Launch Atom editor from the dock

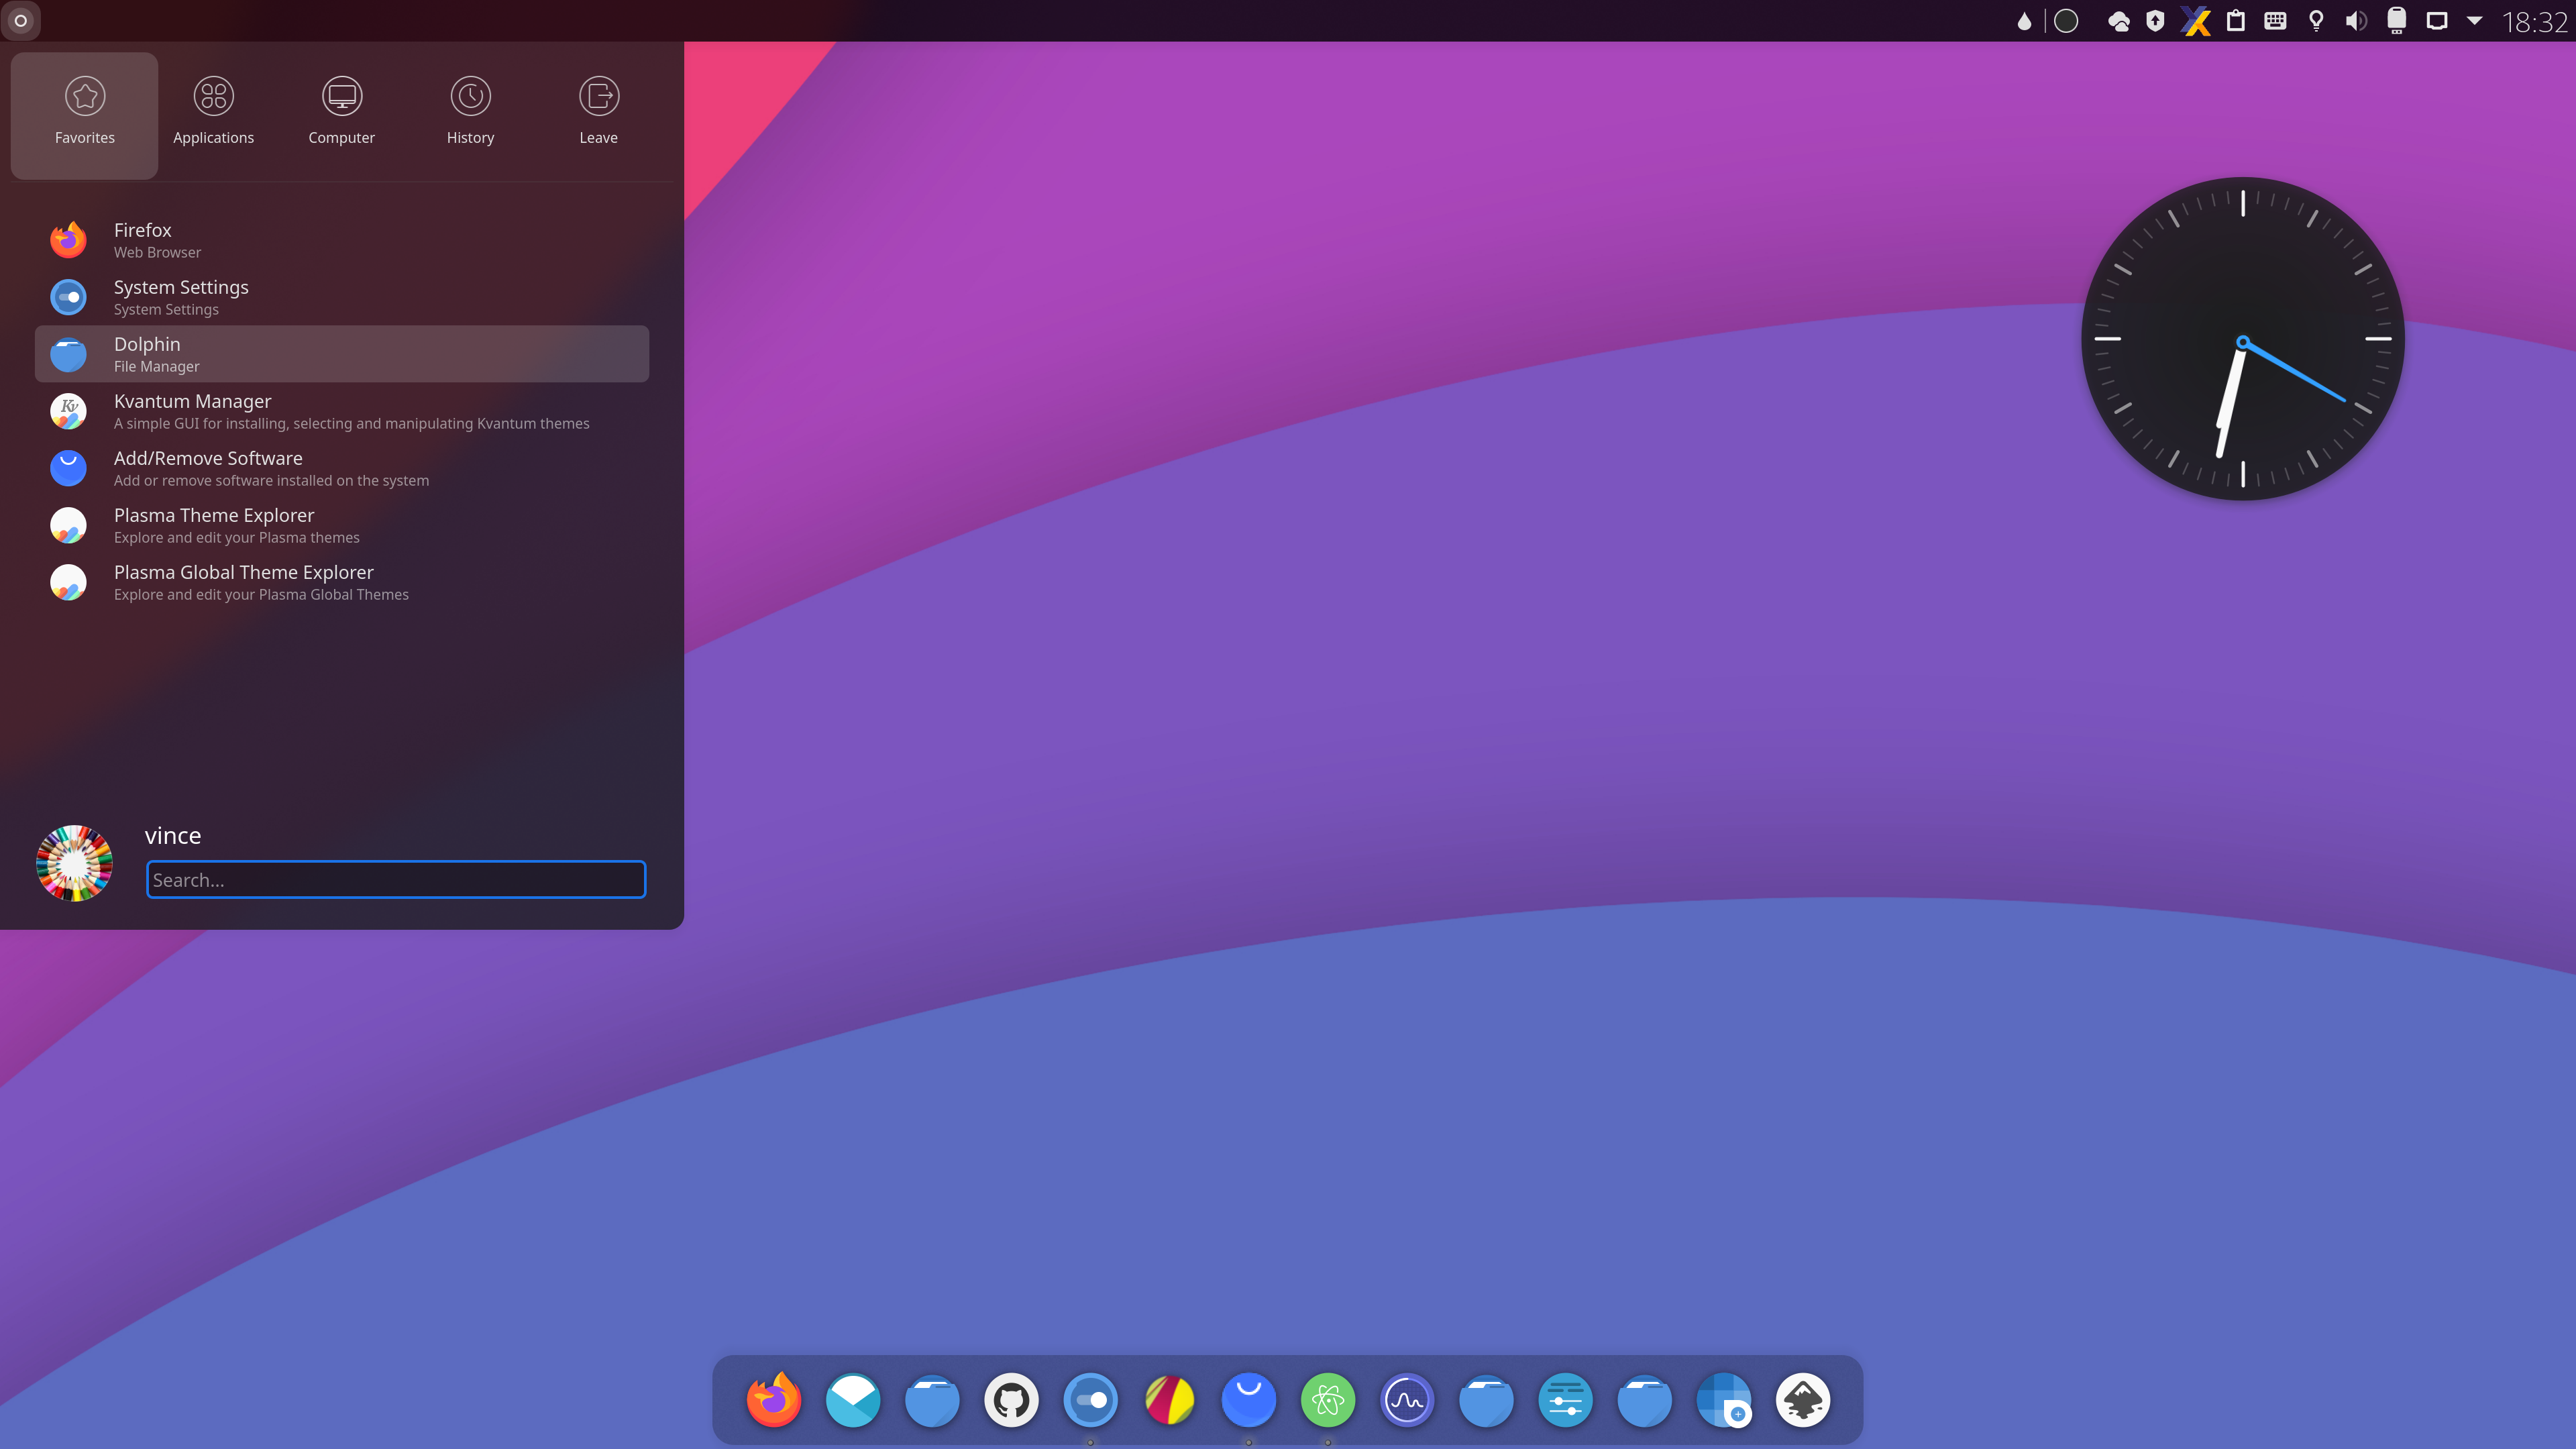click(x=1328, y=1400)
